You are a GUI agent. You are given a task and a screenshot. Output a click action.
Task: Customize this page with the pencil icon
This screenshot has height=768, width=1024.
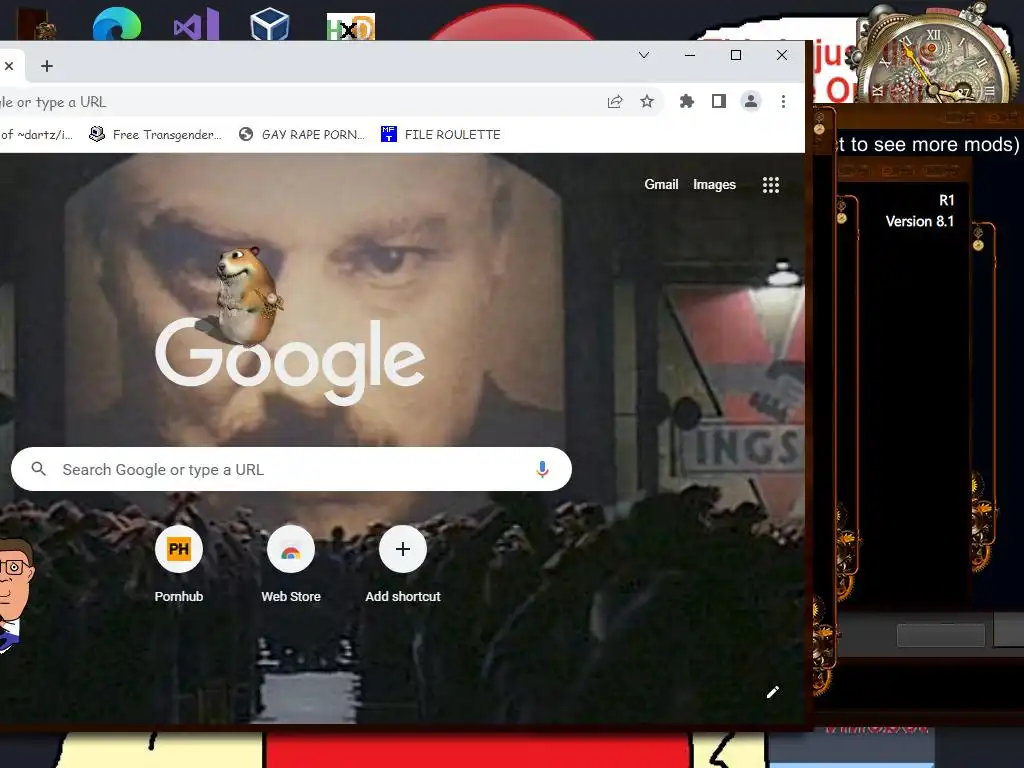coord(773,692)
